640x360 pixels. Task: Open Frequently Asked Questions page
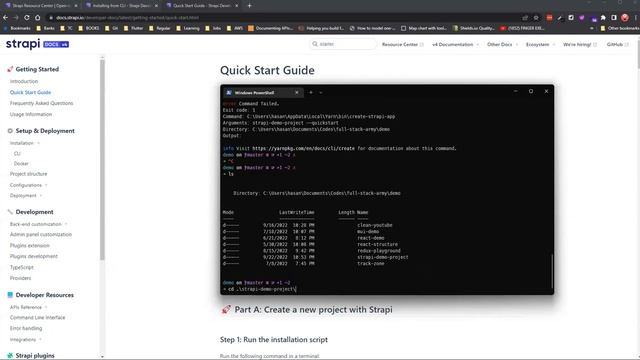[x=41, y=103]
